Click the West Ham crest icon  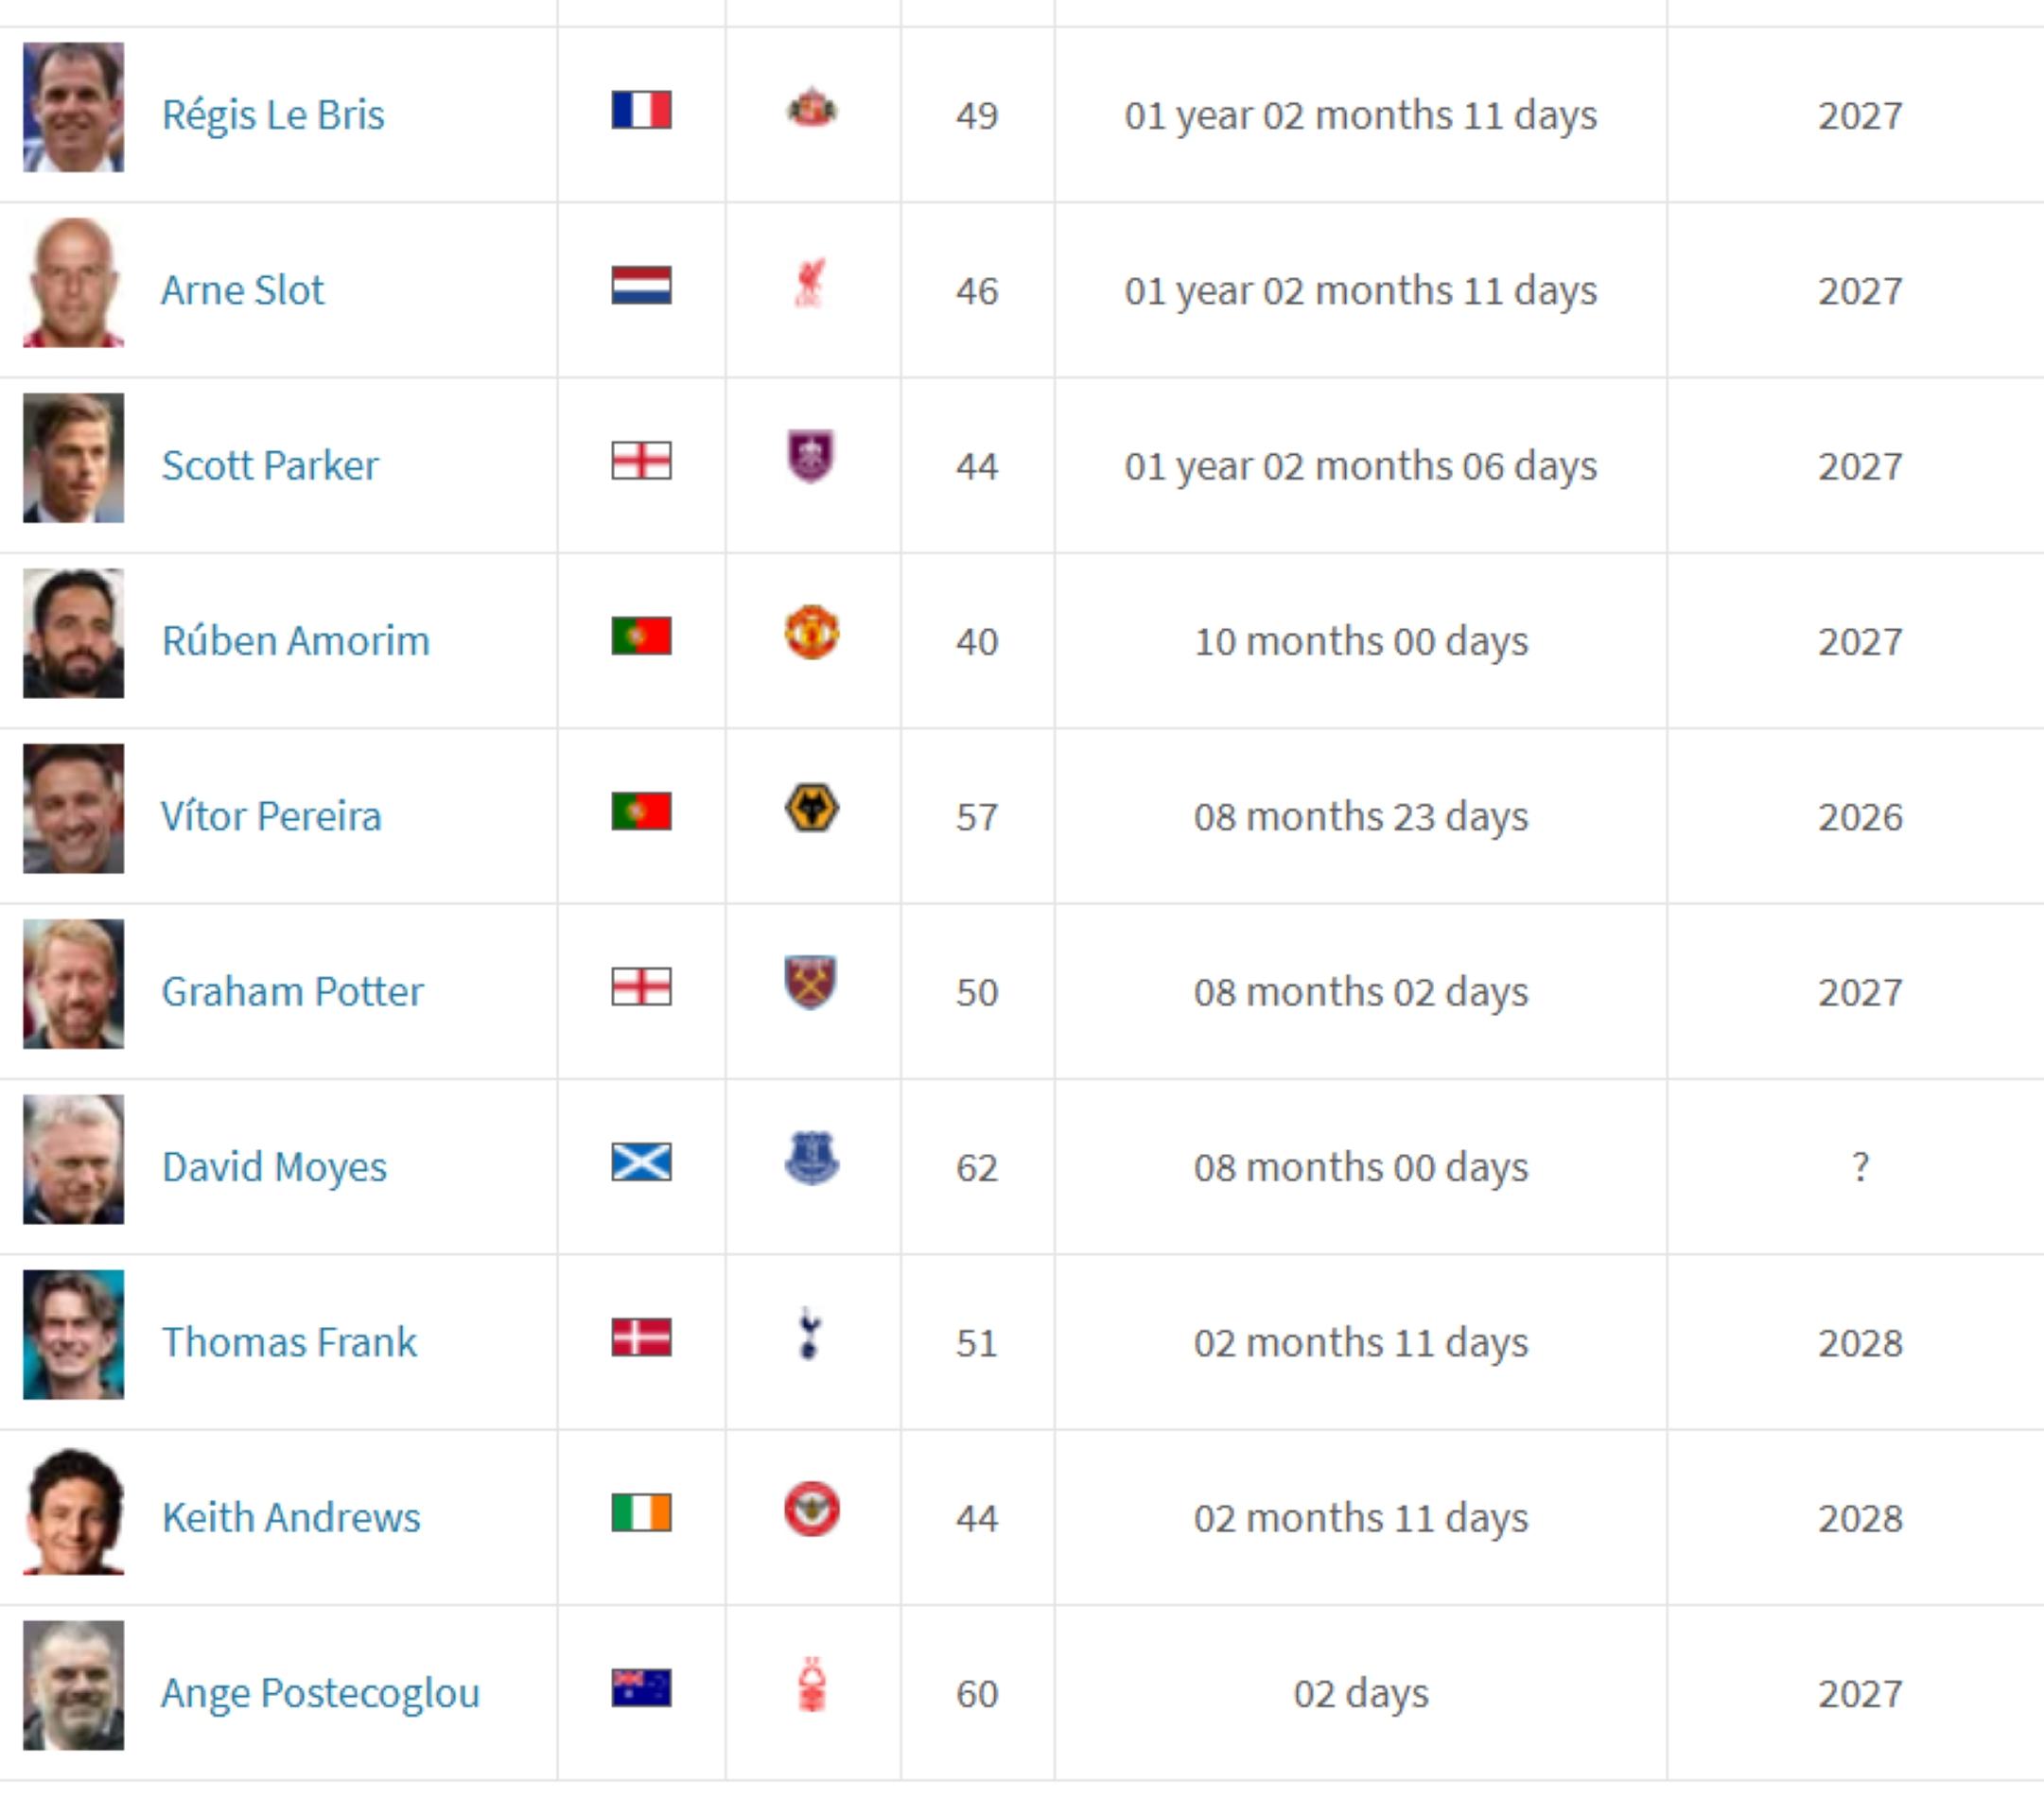(811, 983)
